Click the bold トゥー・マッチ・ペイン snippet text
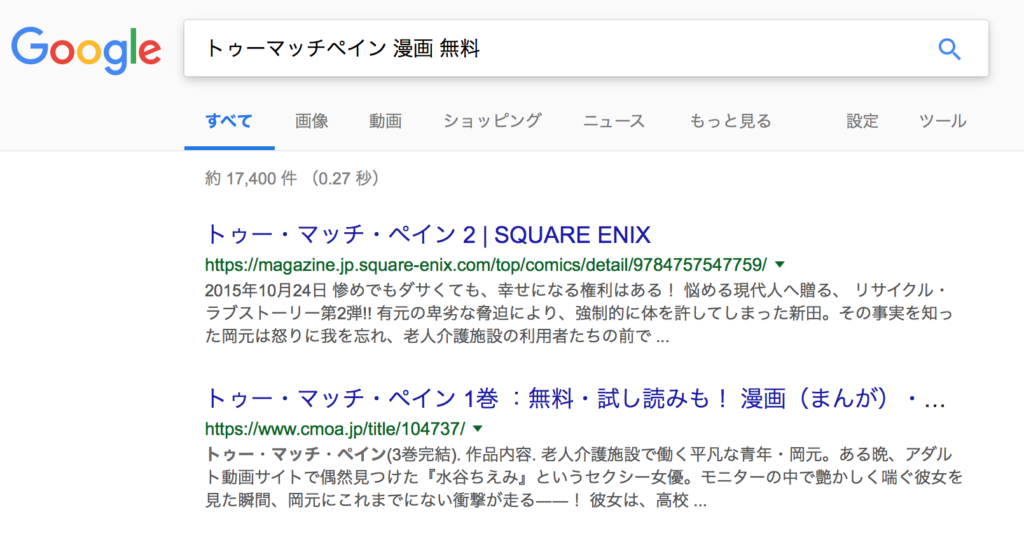 pos(296,453)
